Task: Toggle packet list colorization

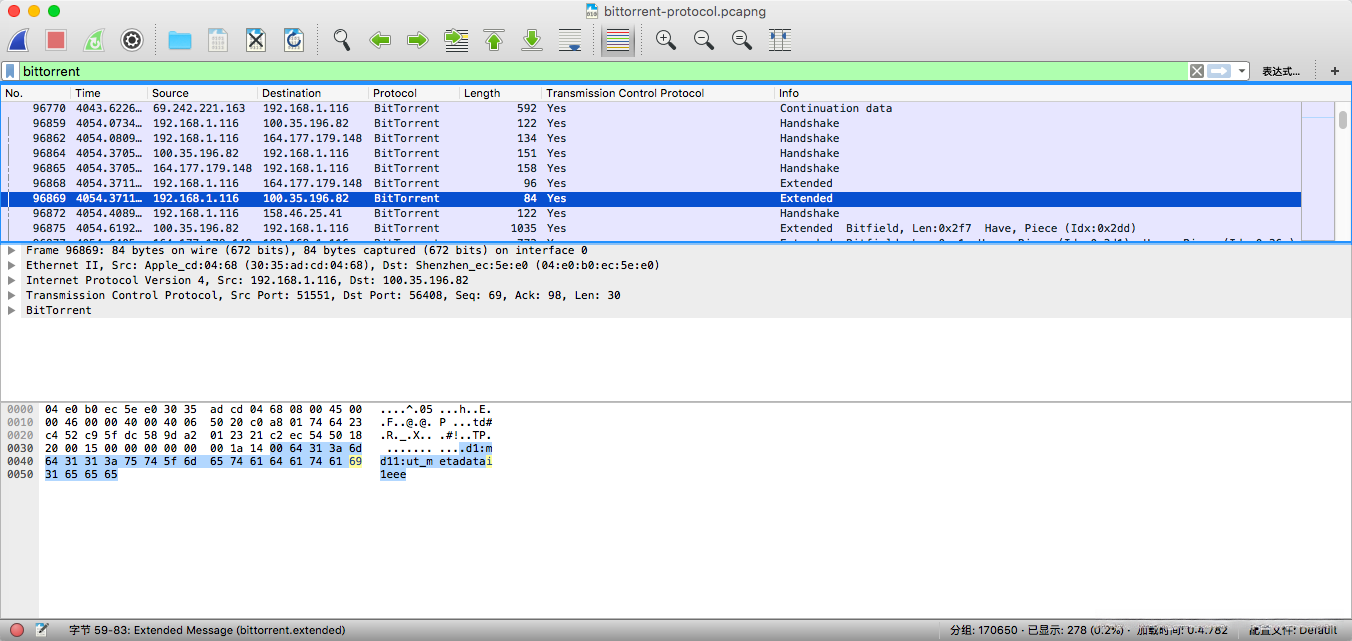Action: click(x=619, y=40)
